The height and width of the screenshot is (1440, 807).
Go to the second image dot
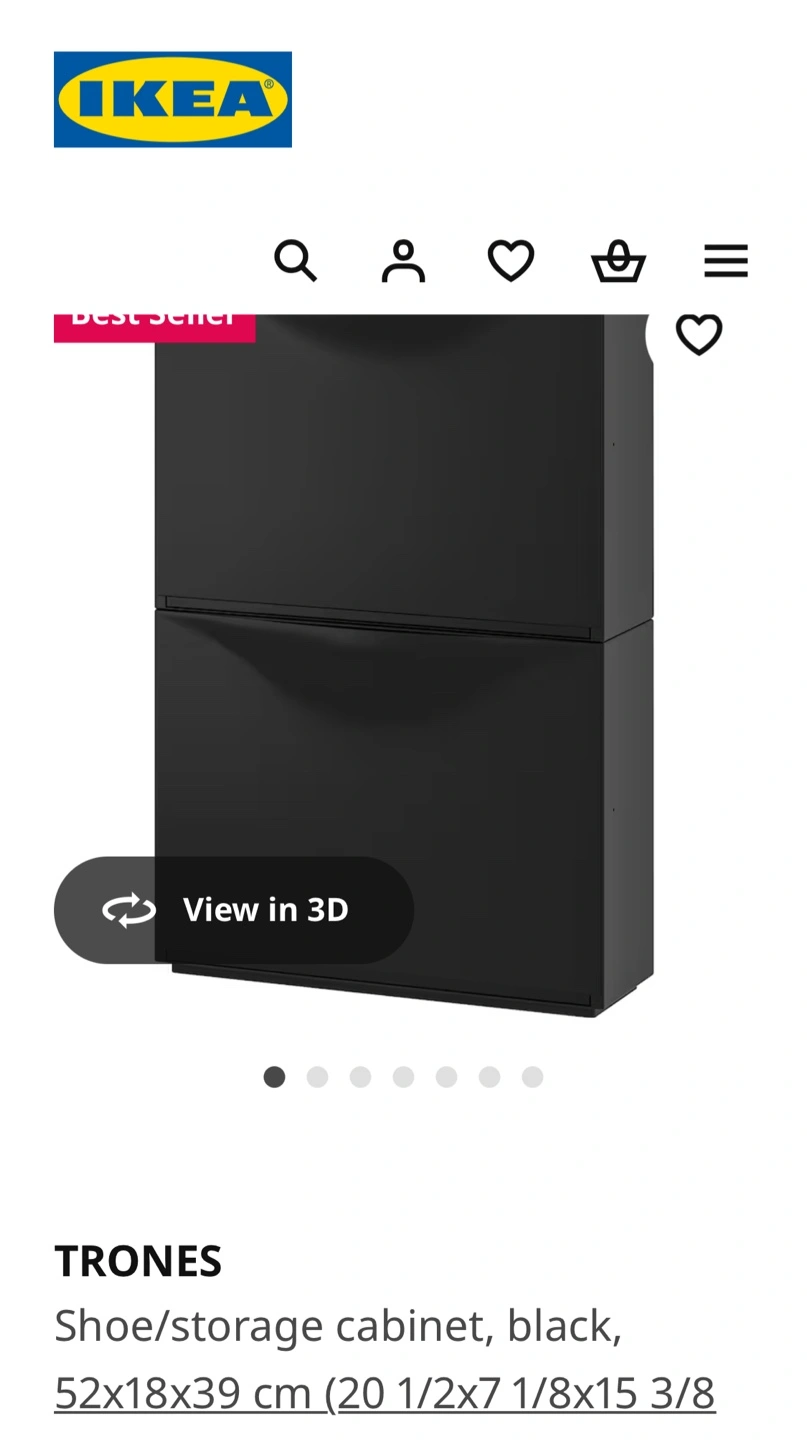[317, 1077]
